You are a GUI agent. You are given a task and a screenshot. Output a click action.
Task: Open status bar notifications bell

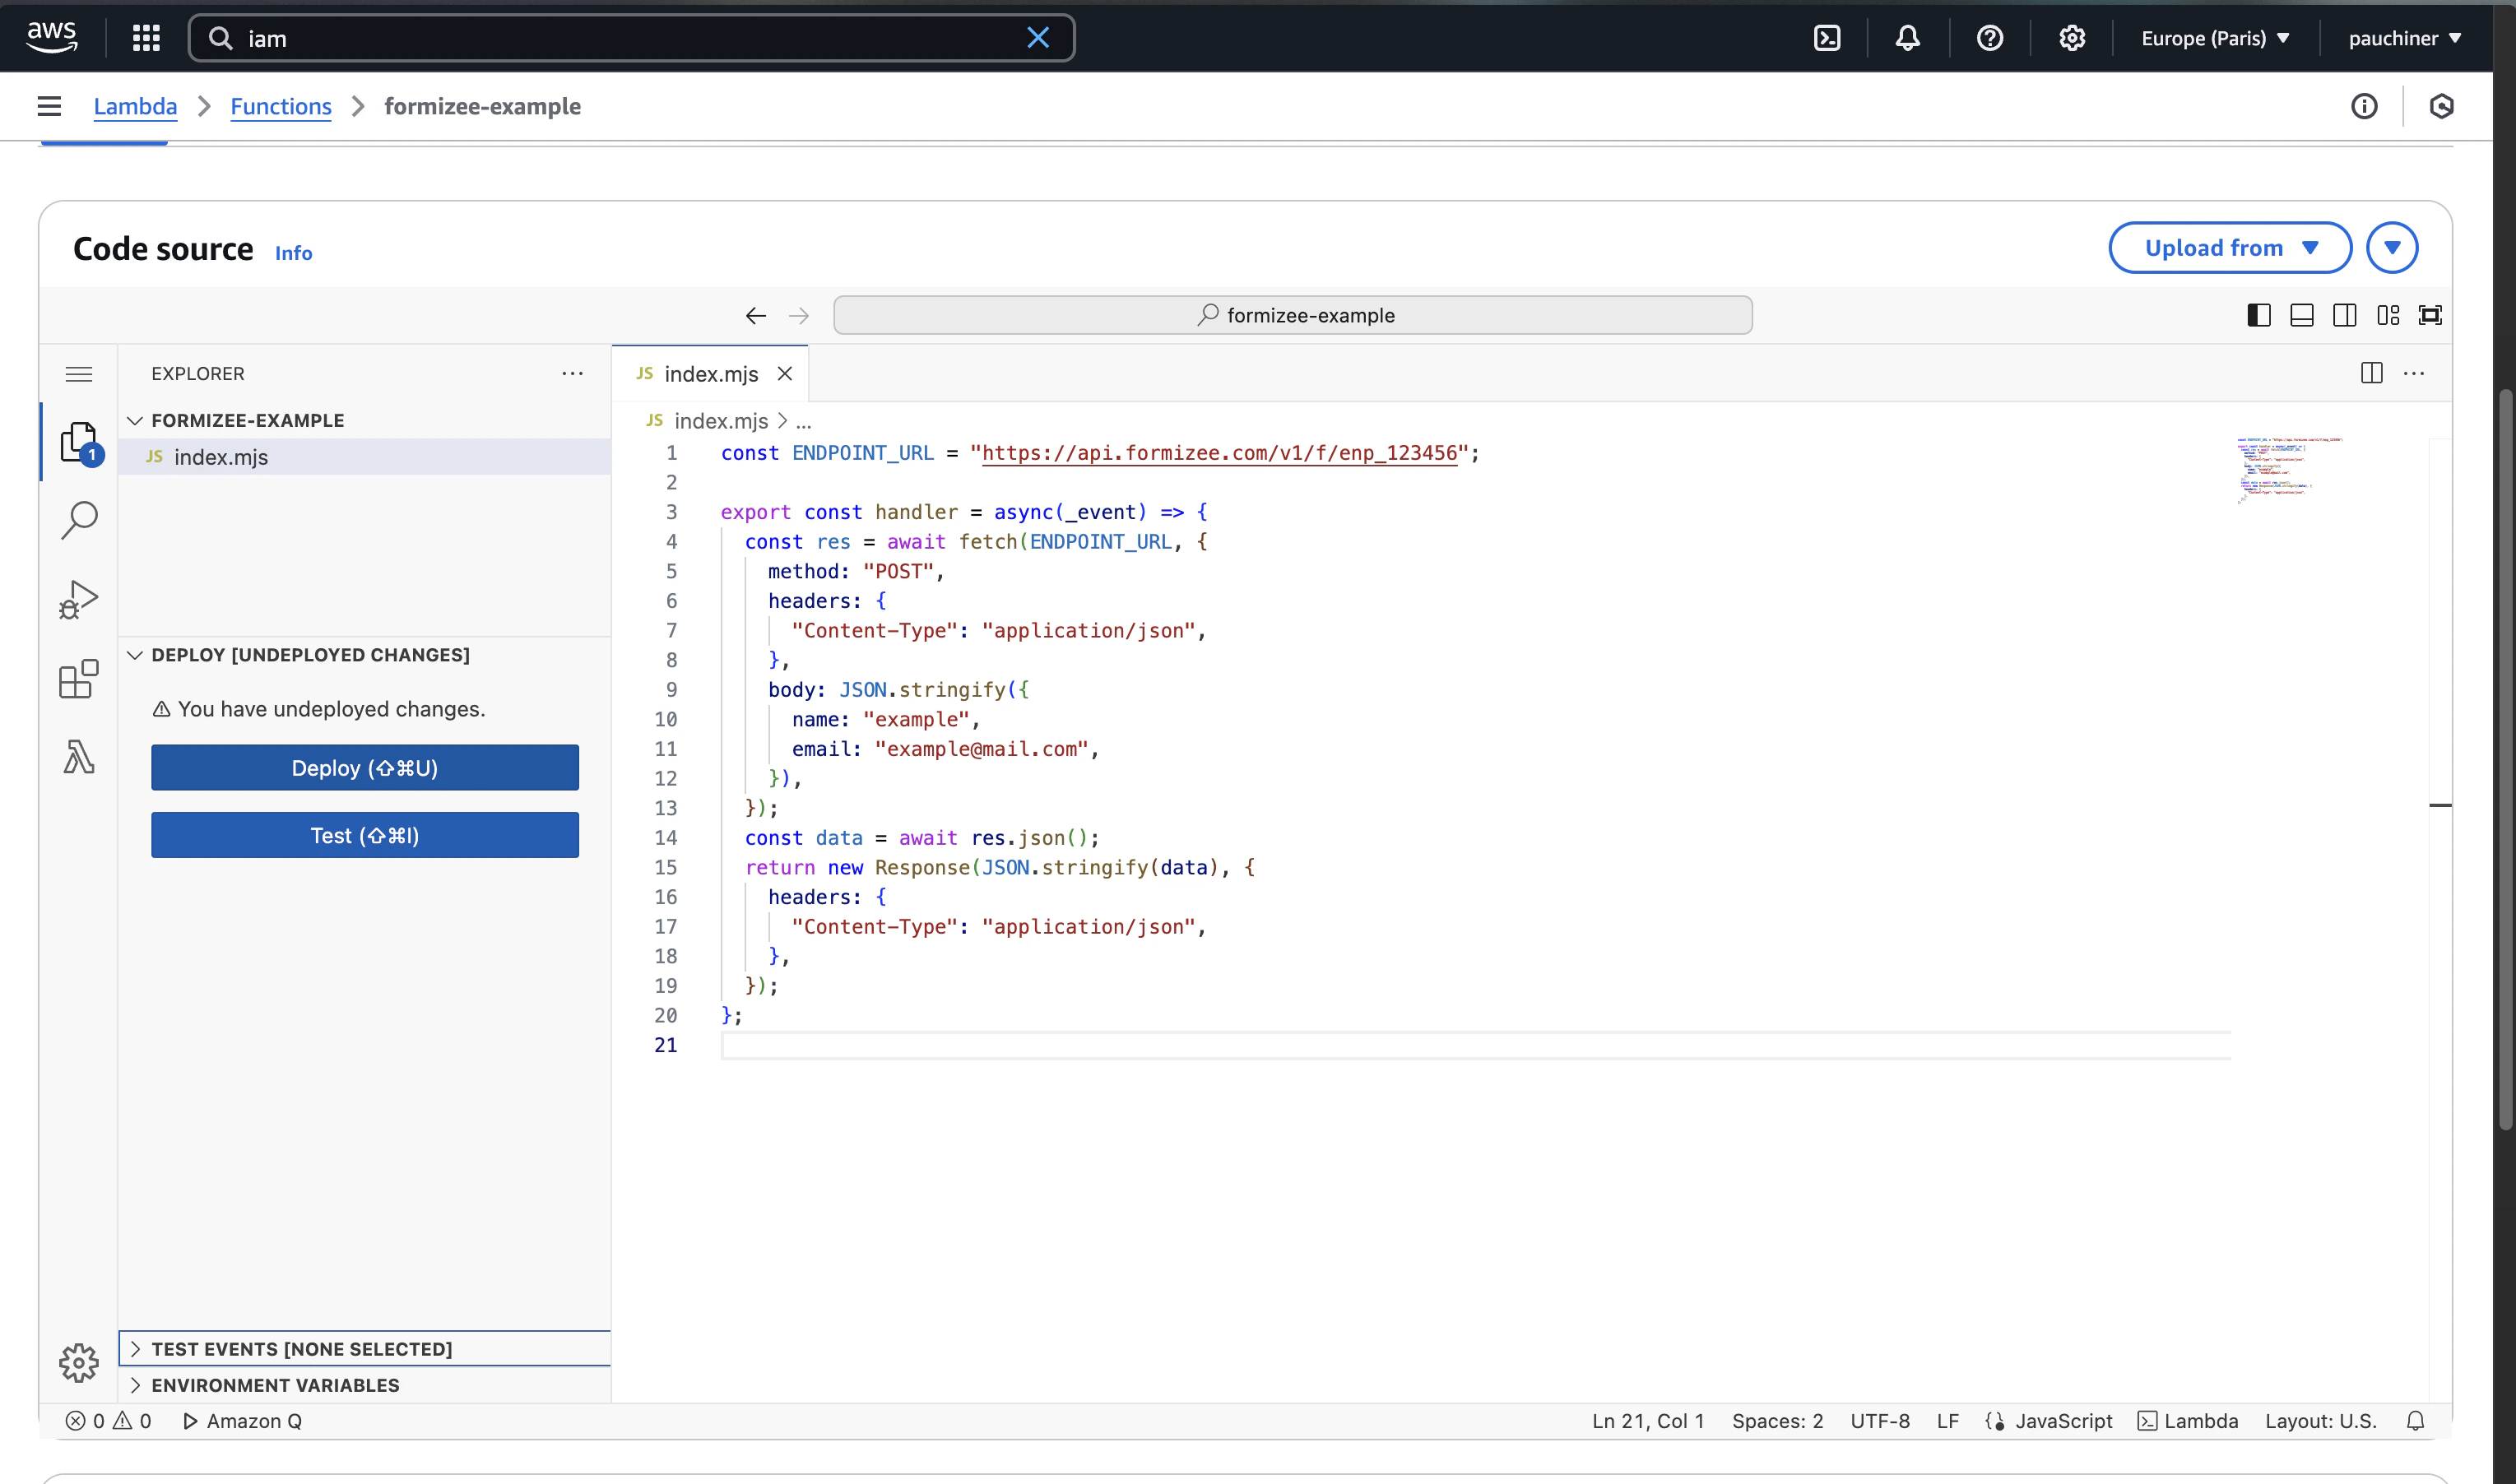[x=2415, y=1421]
